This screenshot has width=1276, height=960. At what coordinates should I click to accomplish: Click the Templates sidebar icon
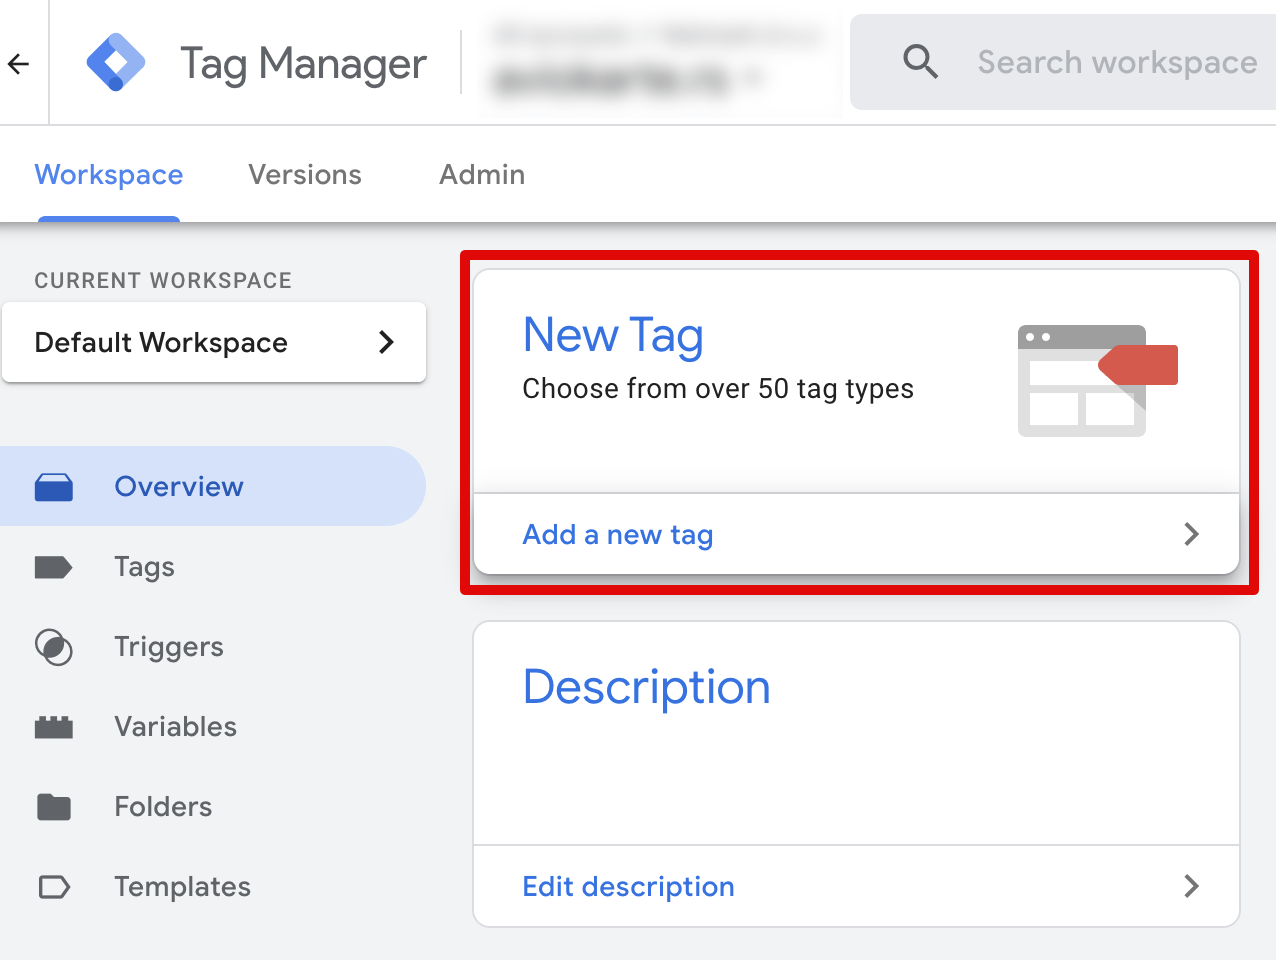coord(54,887)
